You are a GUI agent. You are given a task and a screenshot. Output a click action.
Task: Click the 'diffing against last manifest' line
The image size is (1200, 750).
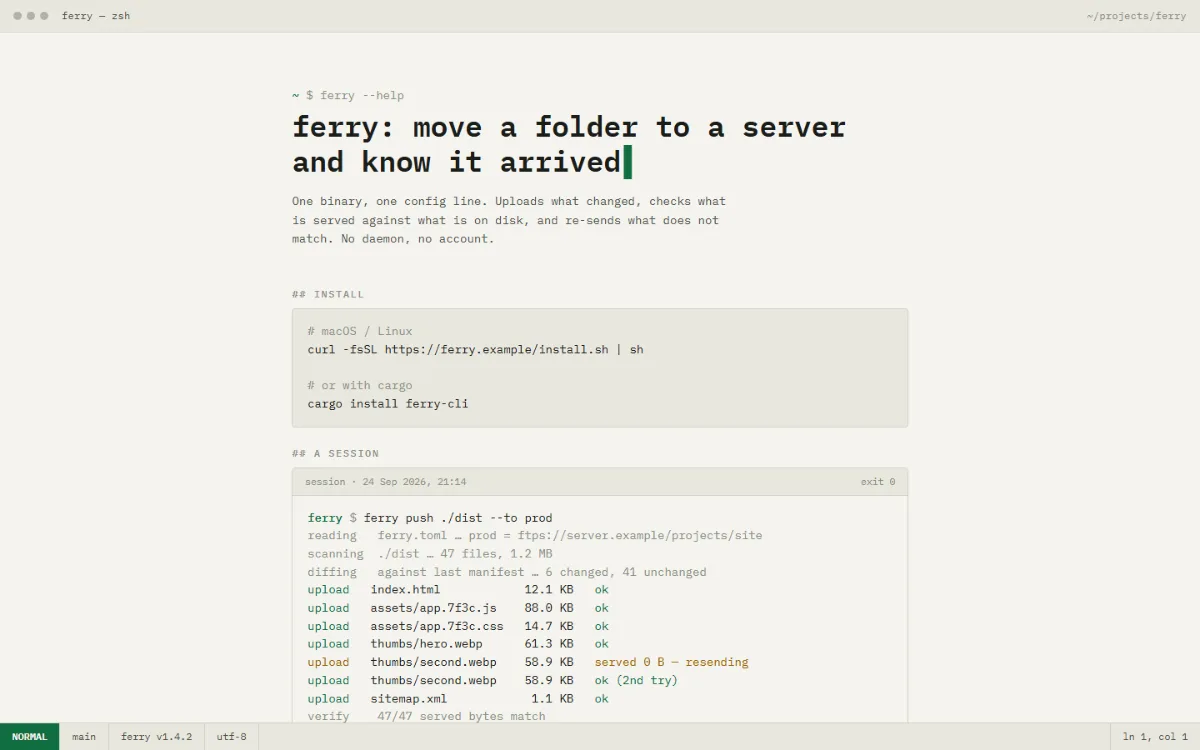pyautogui.click(x=507, y=573)
